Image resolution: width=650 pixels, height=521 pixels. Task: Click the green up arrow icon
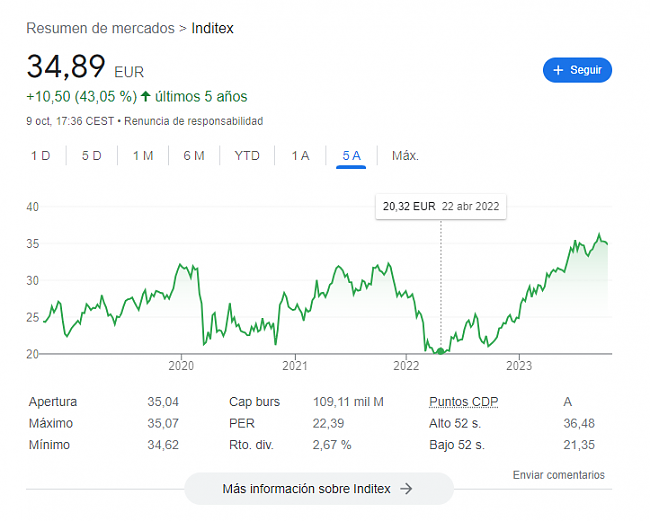pos(146,97)
